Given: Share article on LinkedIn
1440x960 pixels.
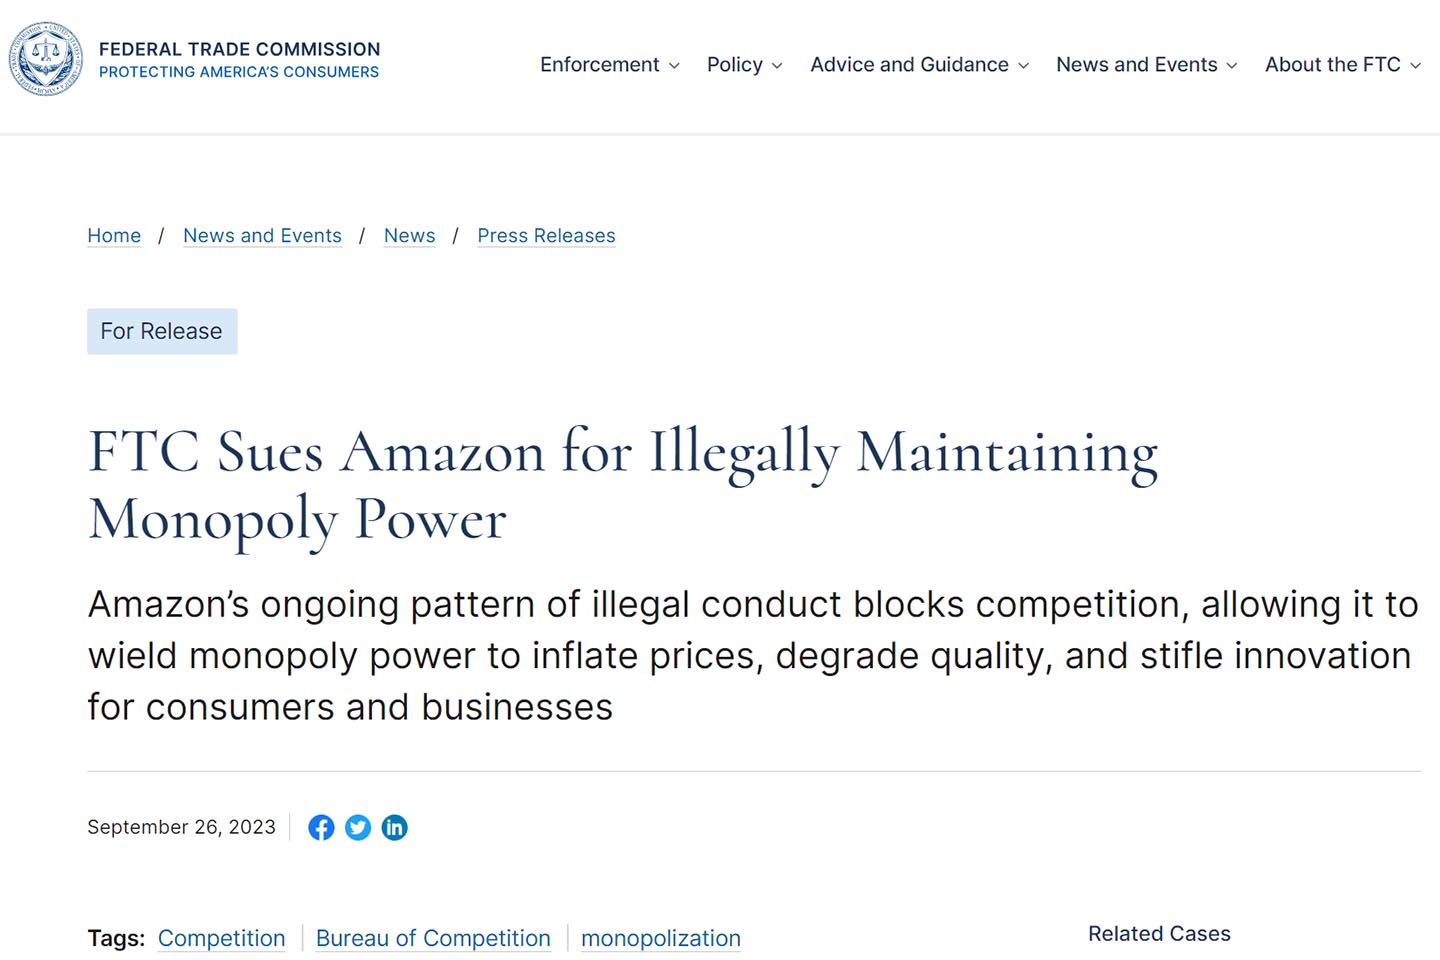Looking at the screenshot, I should (x=395, y=828).
